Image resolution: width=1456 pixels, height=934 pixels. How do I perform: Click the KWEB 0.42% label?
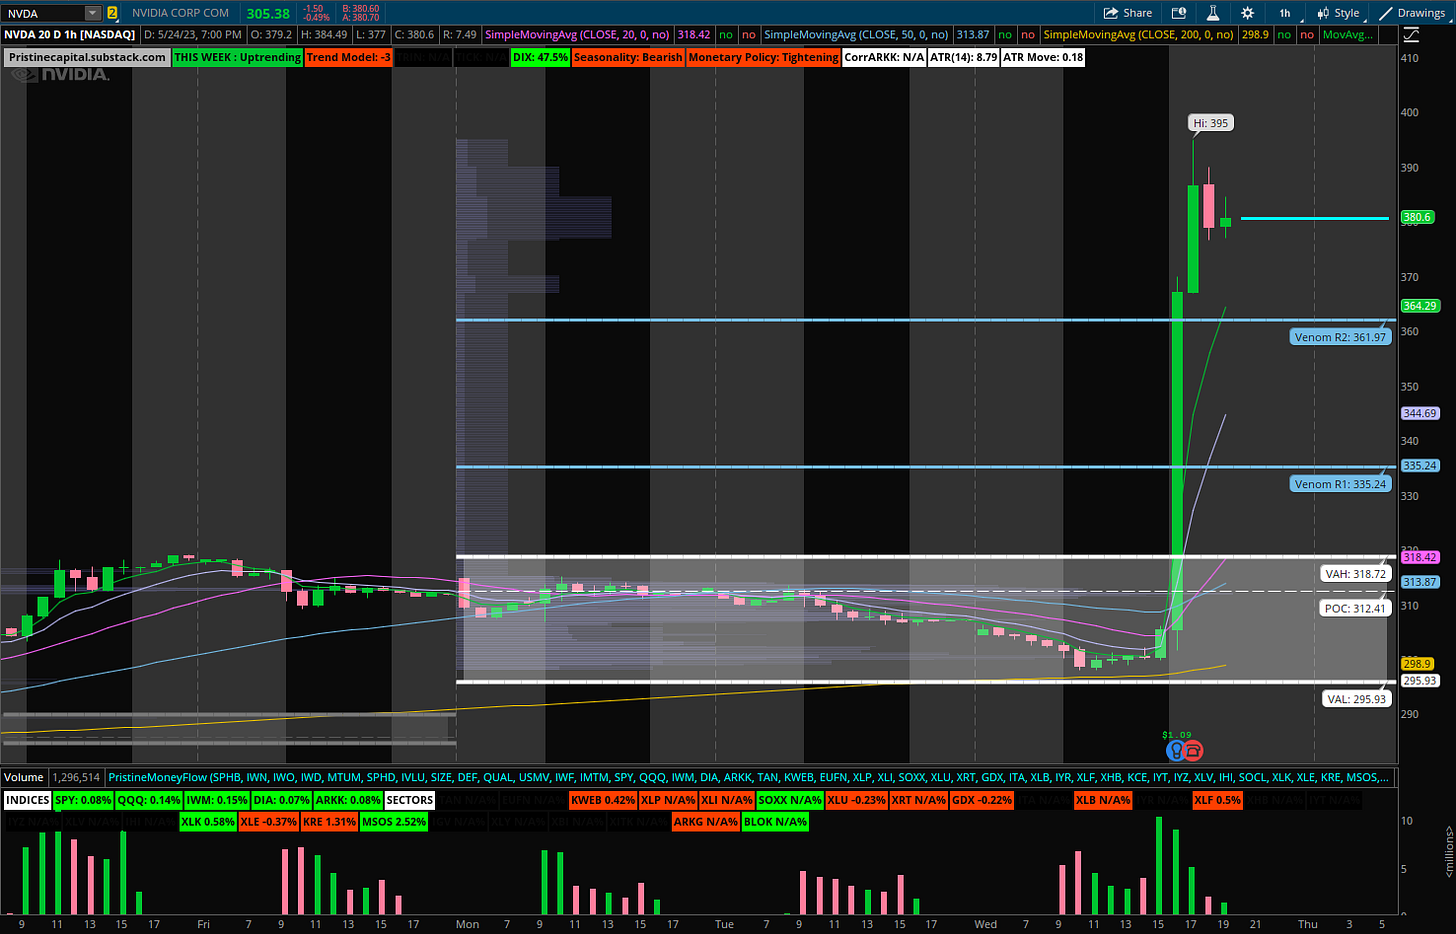click(602, 800)
